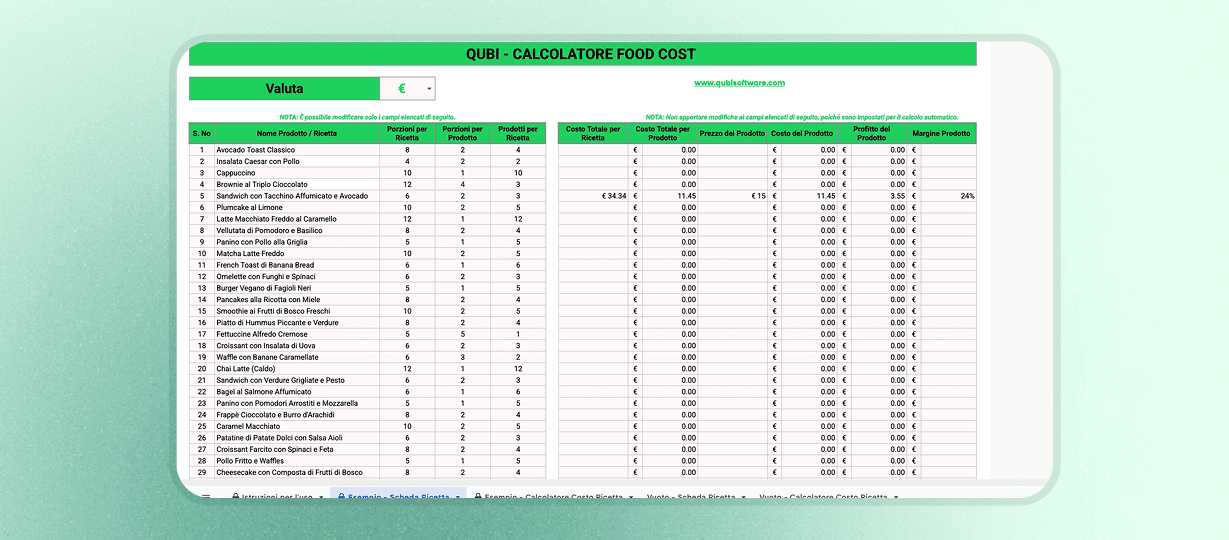Open the Valuta currency dropdown arrow
This screenshot has height=540, width=1229.
pos(429,89)
